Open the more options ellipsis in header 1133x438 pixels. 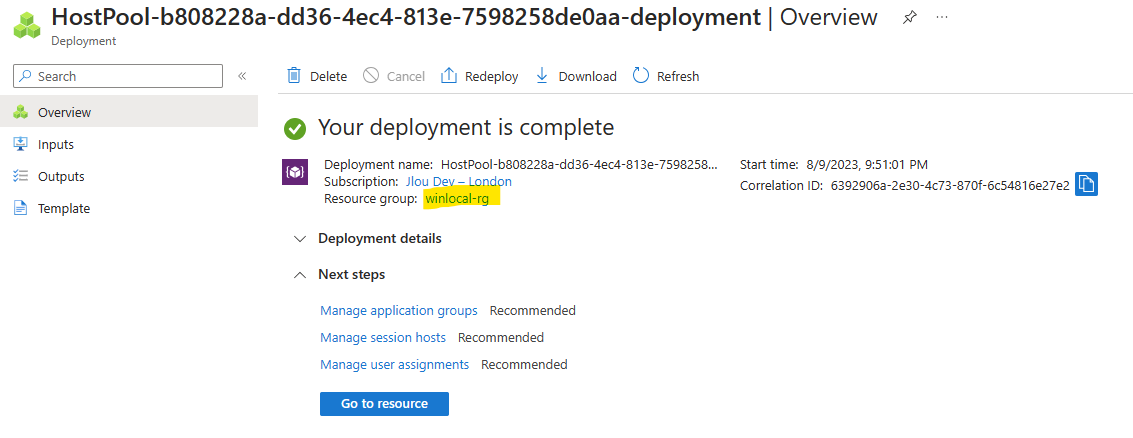tap(942, 17)
